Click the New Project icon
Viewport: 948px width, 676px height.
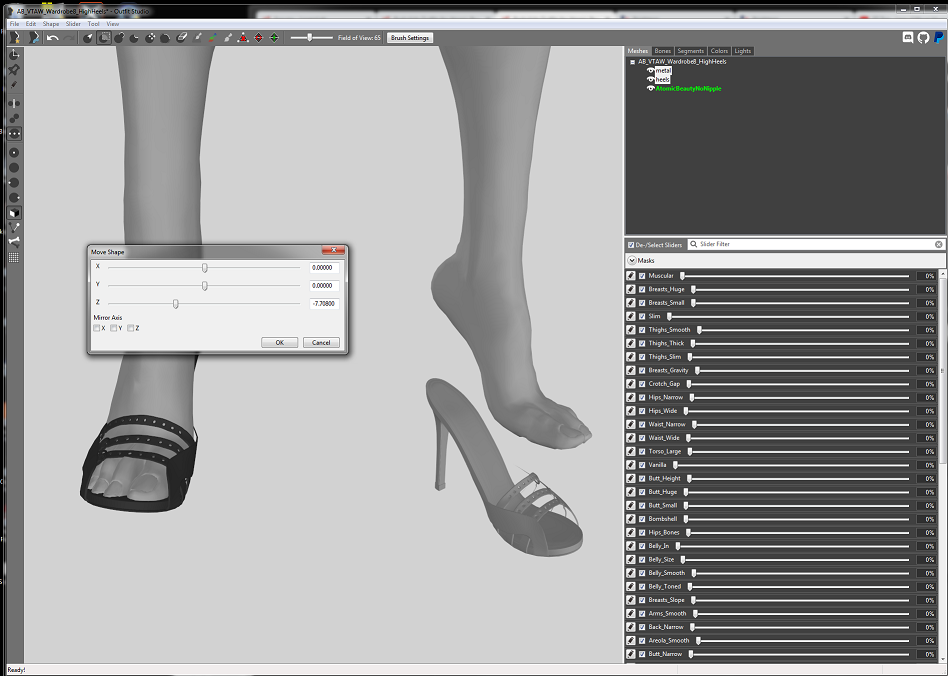pos(15,37)
